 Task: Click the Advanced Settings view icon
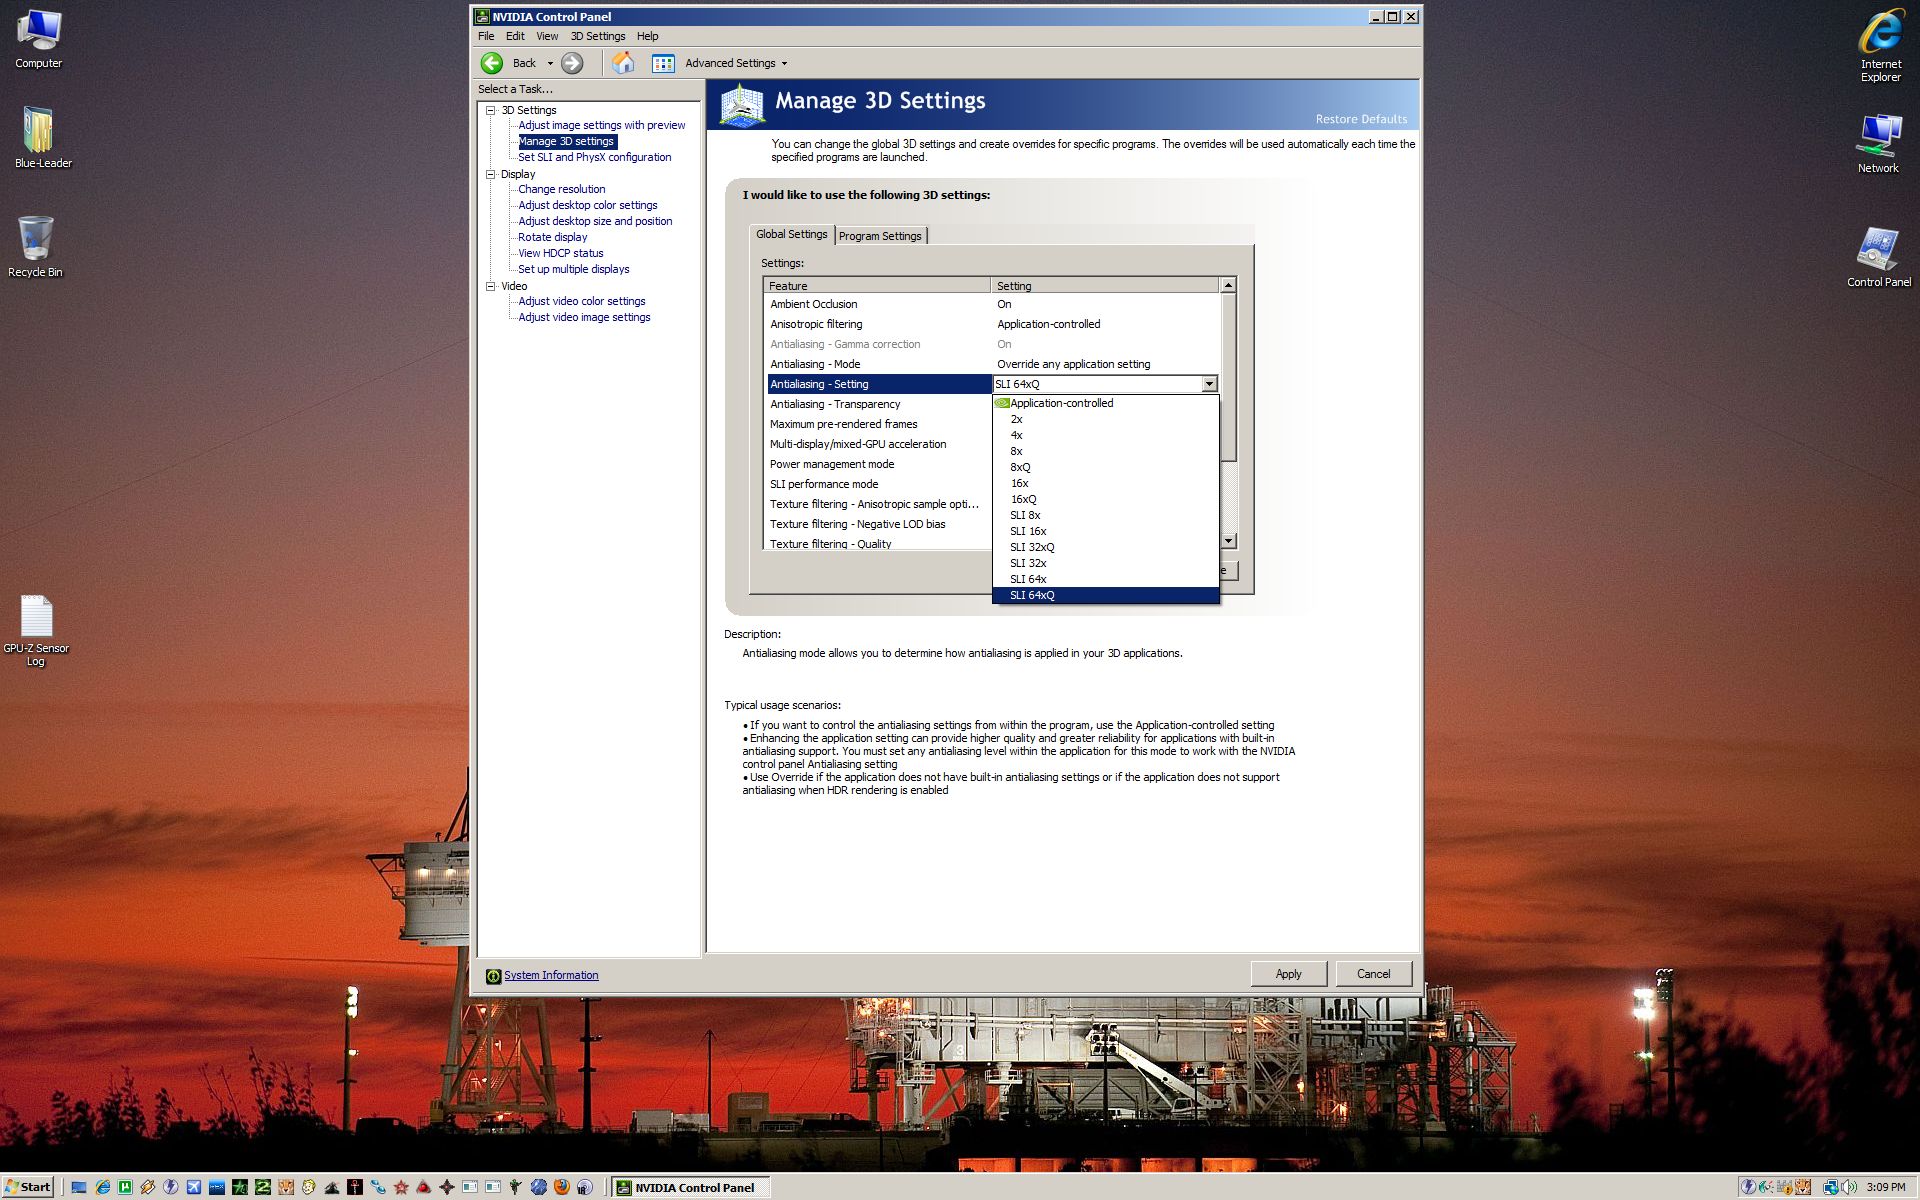point(663,63)
